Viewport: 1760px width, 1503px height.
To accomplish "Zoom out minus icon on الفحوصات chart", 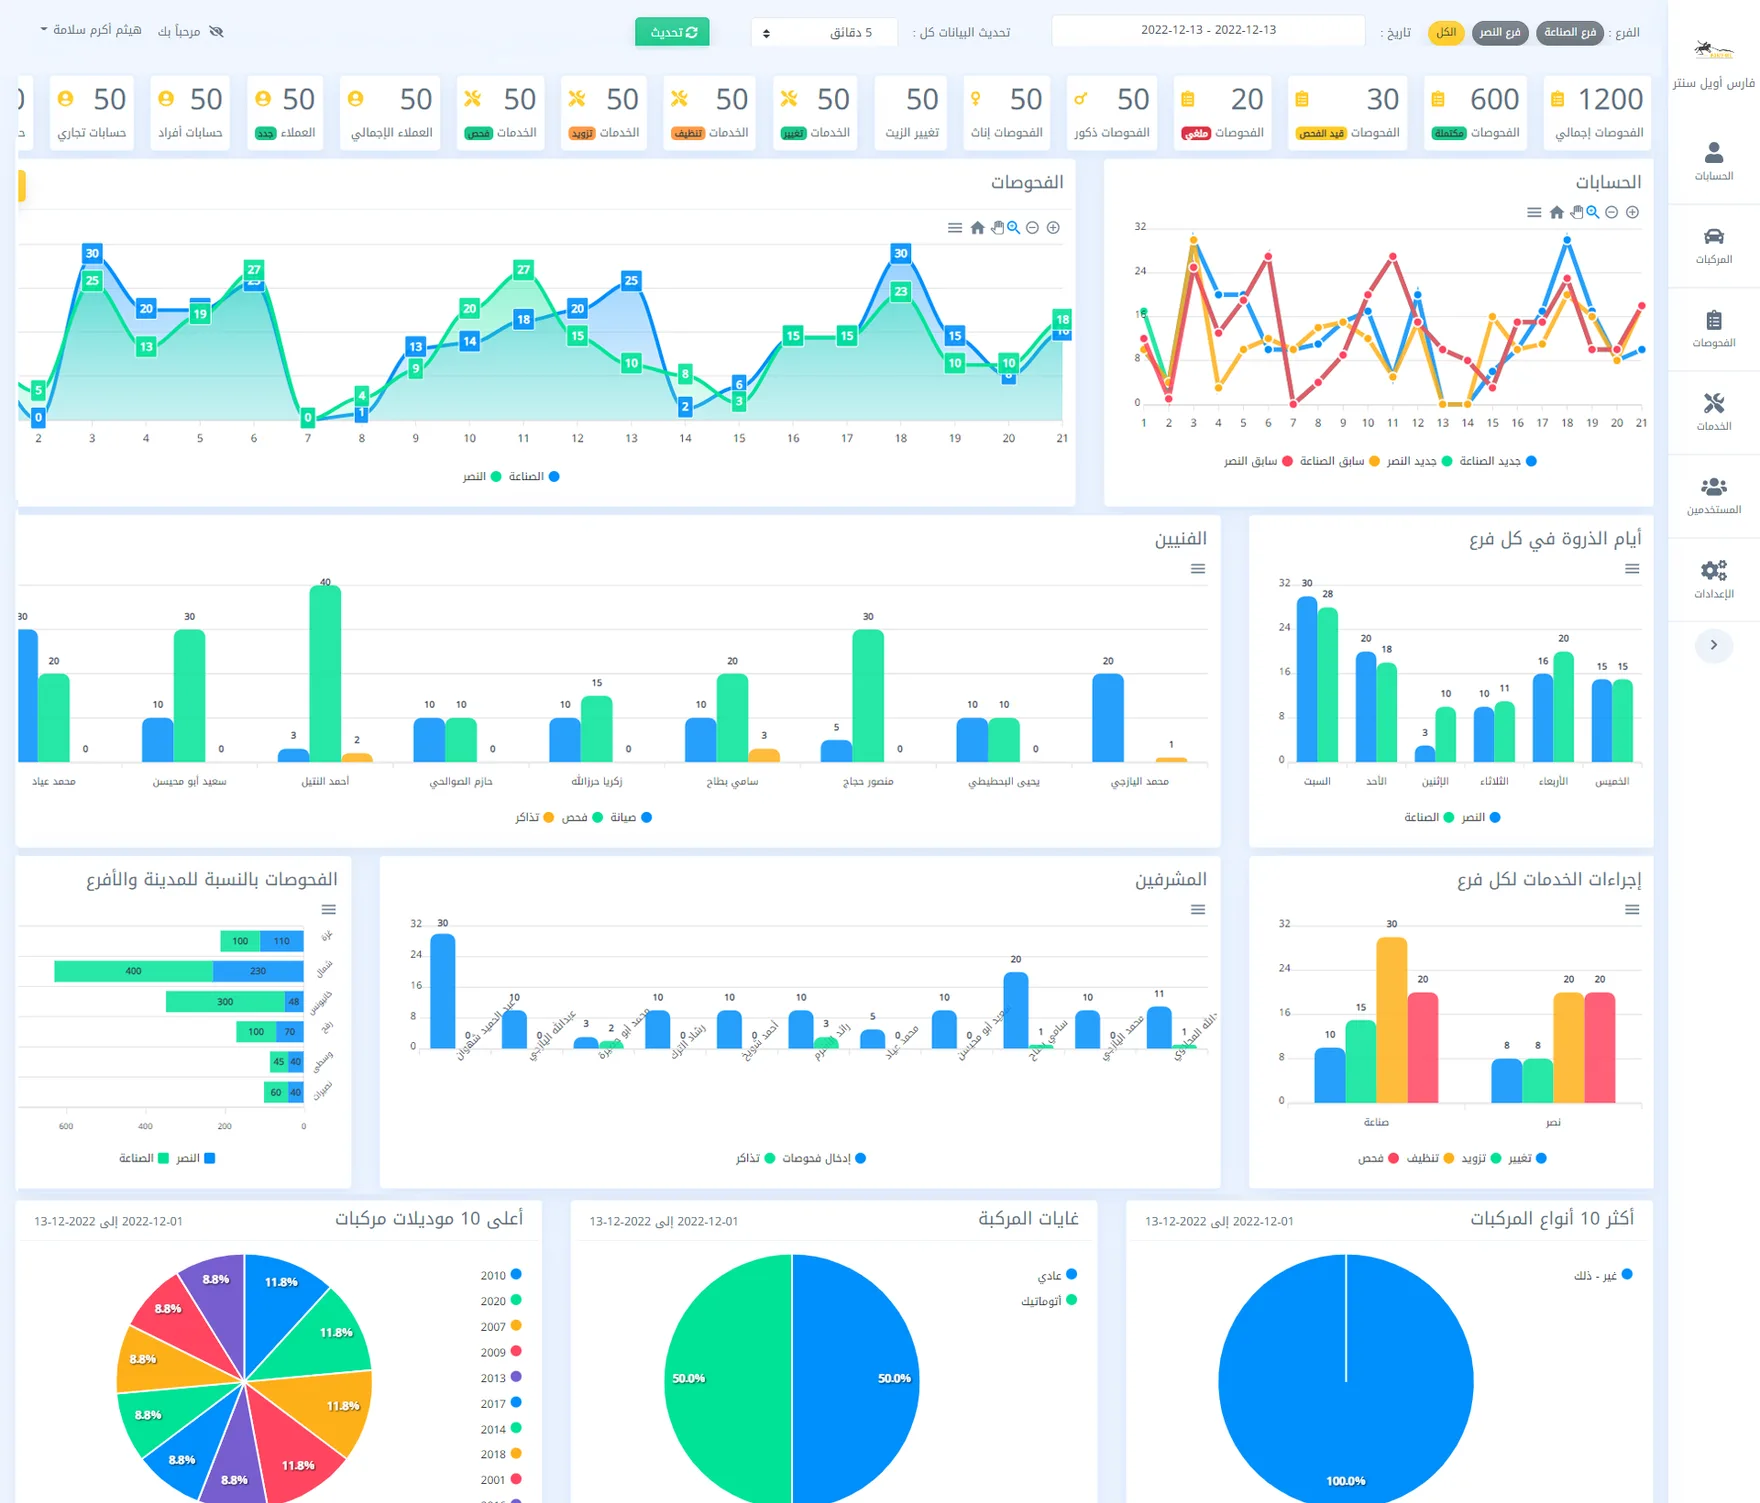I will [1032, 228].
